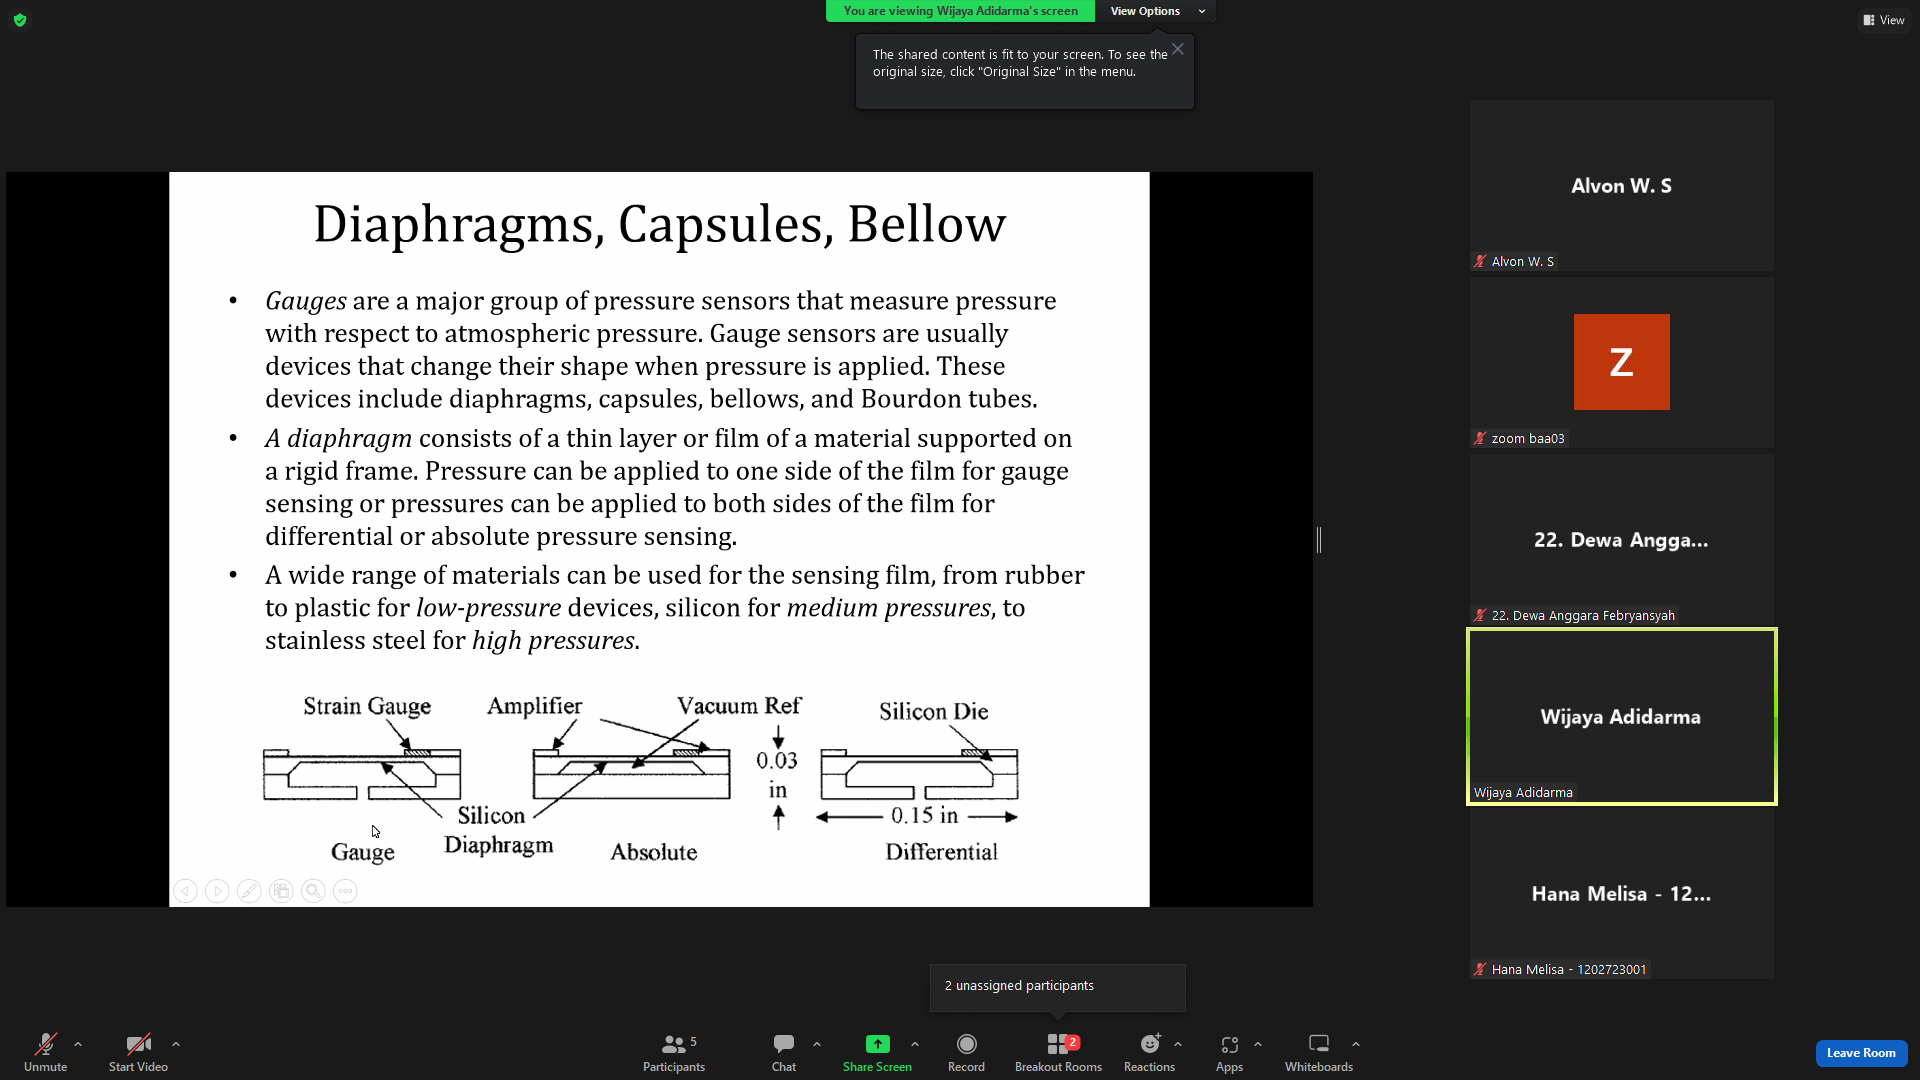Select the 22. Dewa Anggara participant tile
Screen dimensions: 1920x1080
tap(1621, 539)
